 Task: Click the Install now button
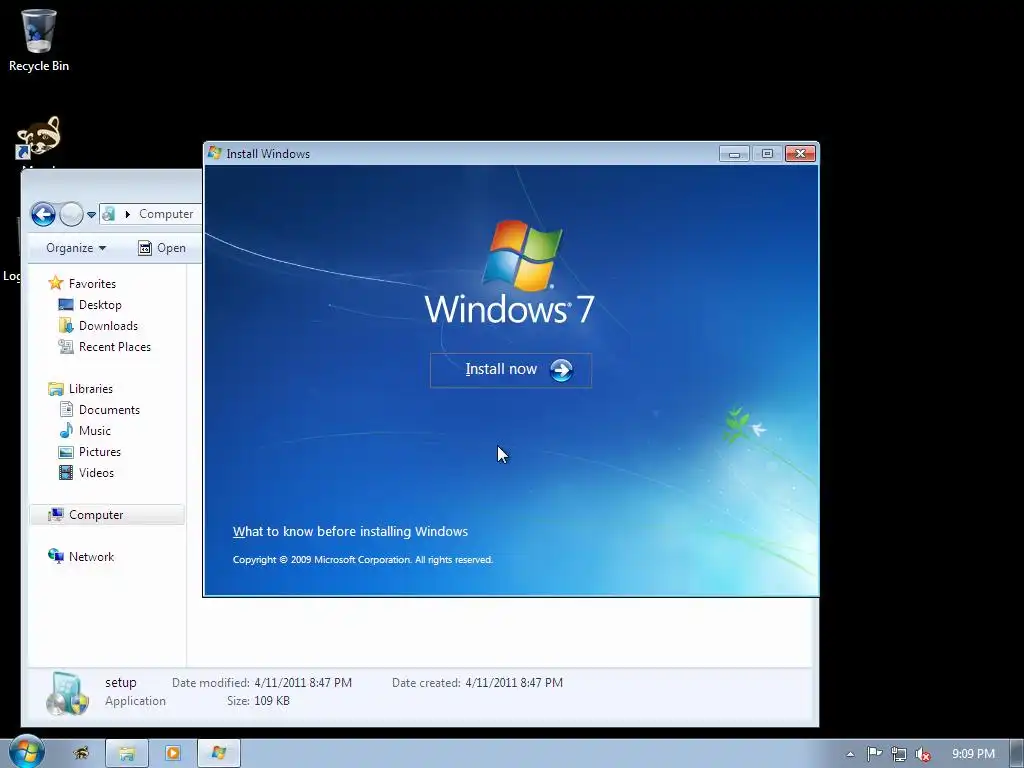pos(511,370)
